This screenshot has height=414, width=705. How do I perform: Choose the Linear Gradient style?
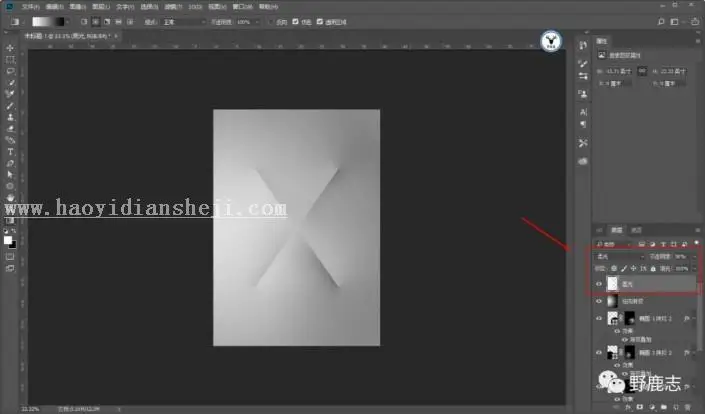[x=84, y=22]
